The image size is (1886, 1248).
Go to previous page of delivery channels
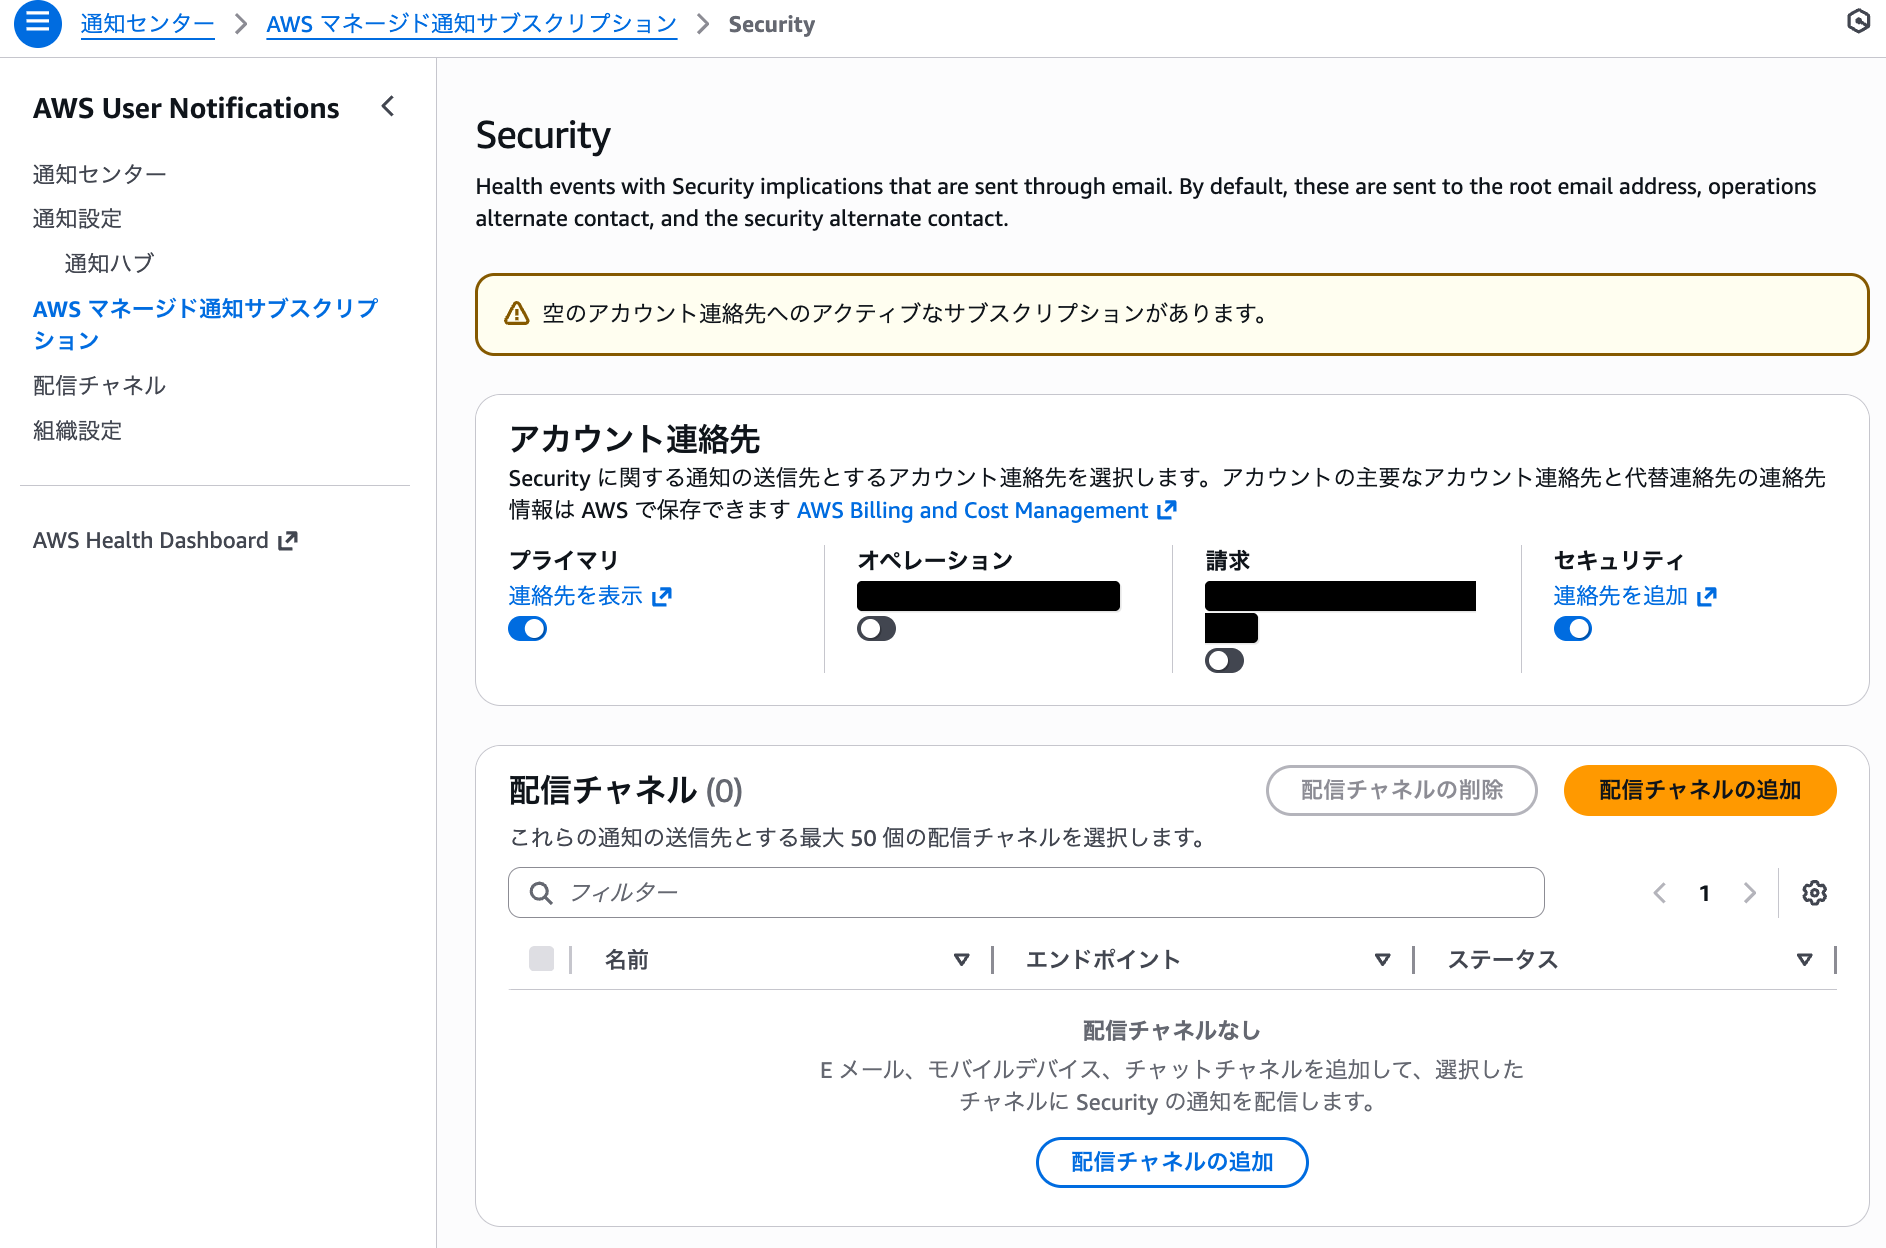coord(1660,893)
